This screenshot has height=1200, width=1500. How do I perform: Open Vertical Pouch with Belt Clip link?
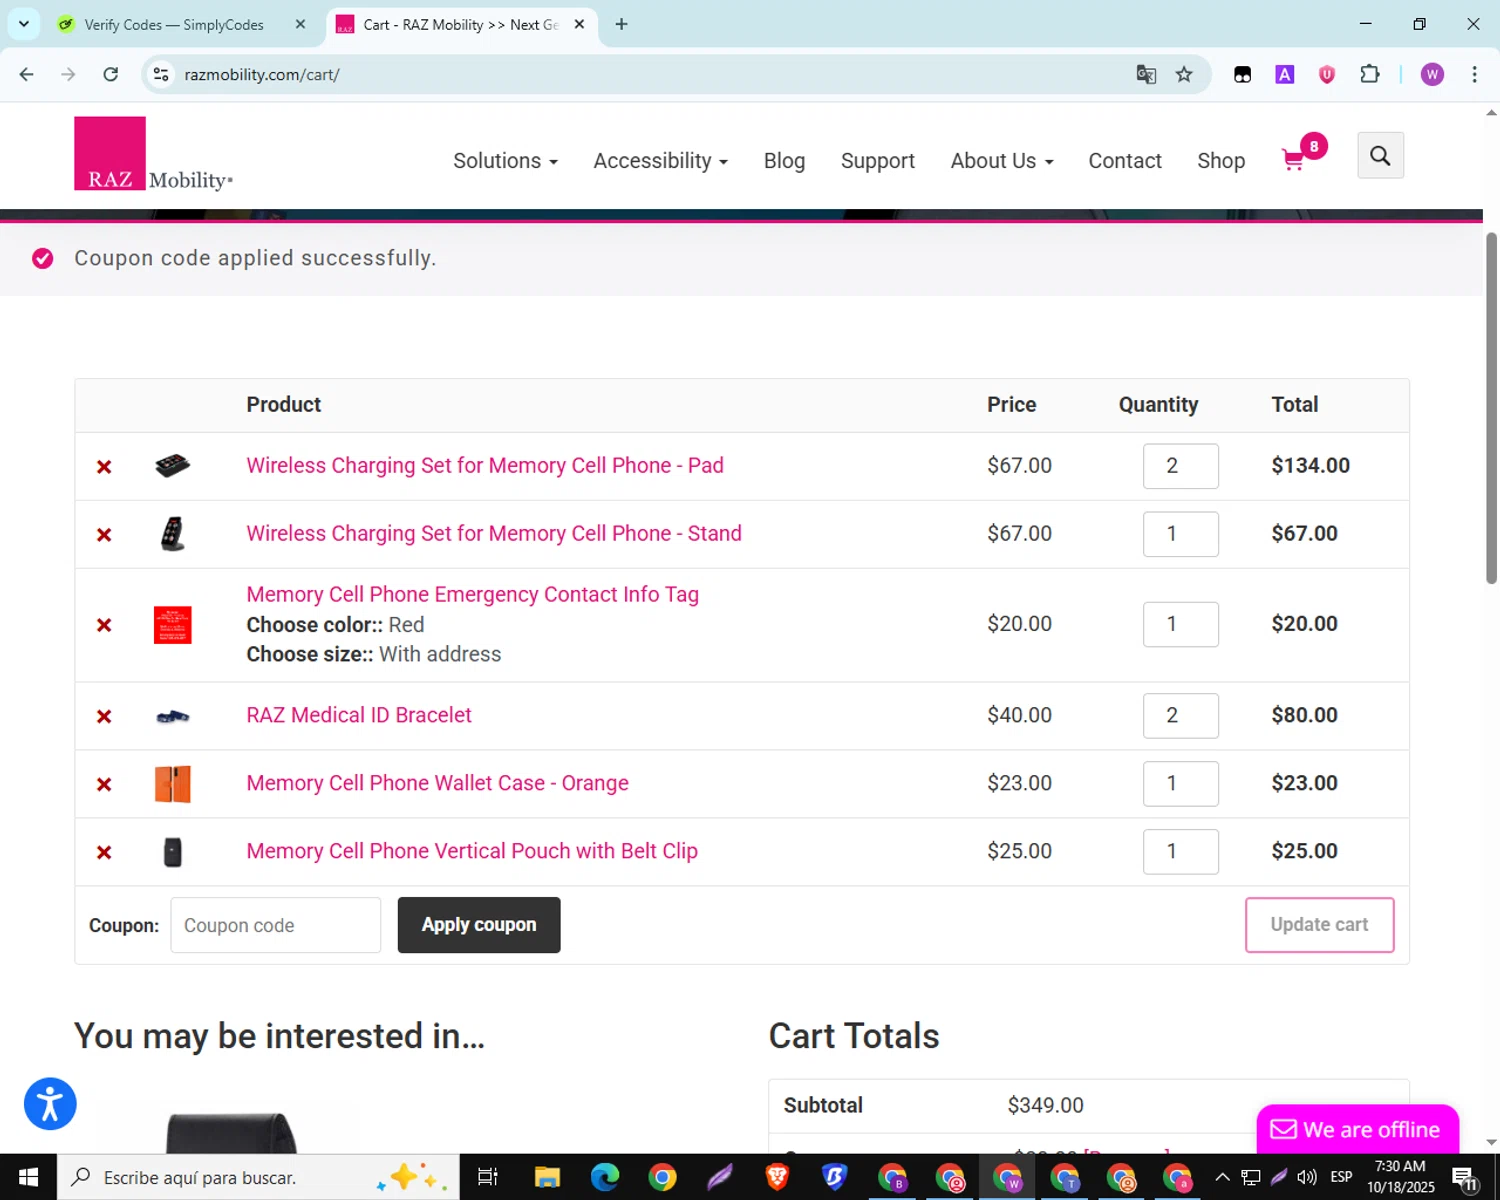click(x=472, y=852)
